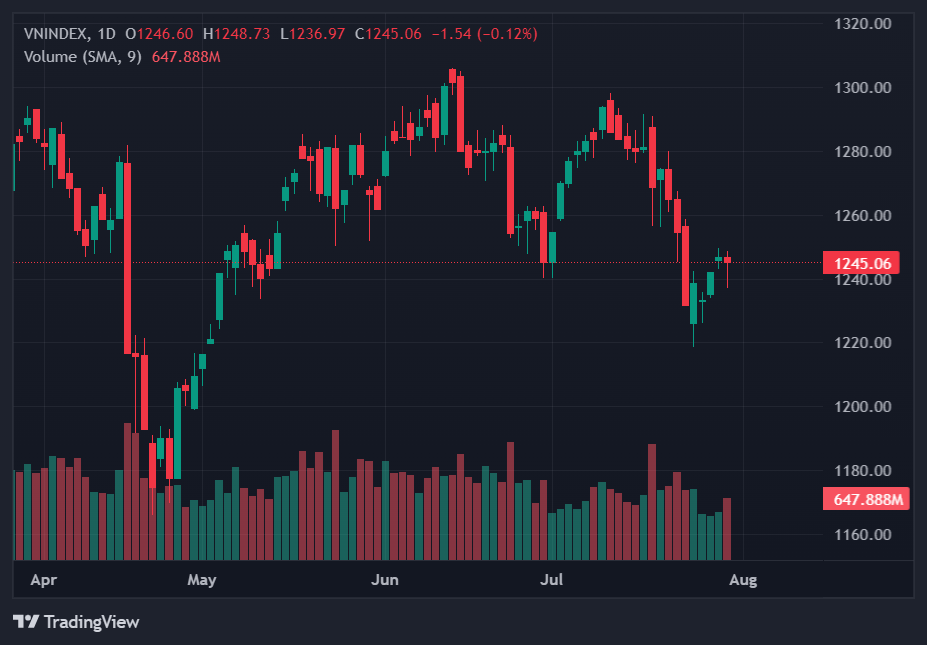
Task: Click the 1320.00 price axis label
Action: pyautogui.click(x=862, y=24)
